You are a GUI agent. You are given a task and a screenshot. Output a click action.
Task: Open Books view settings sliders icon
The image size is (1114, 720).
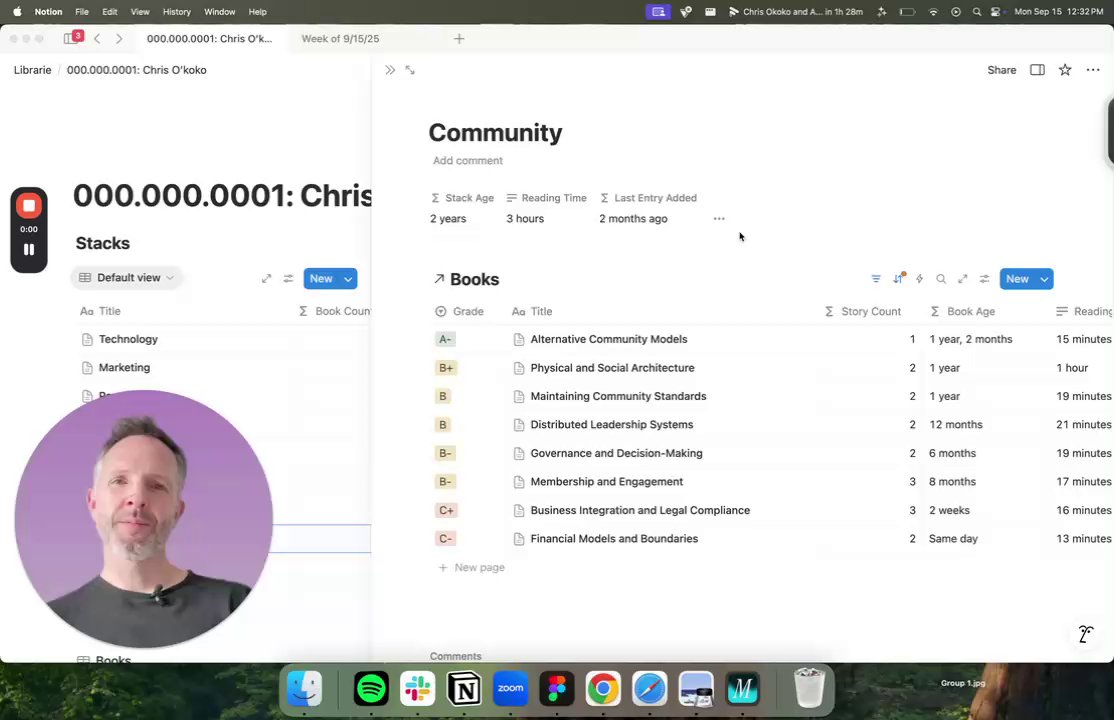984,279
